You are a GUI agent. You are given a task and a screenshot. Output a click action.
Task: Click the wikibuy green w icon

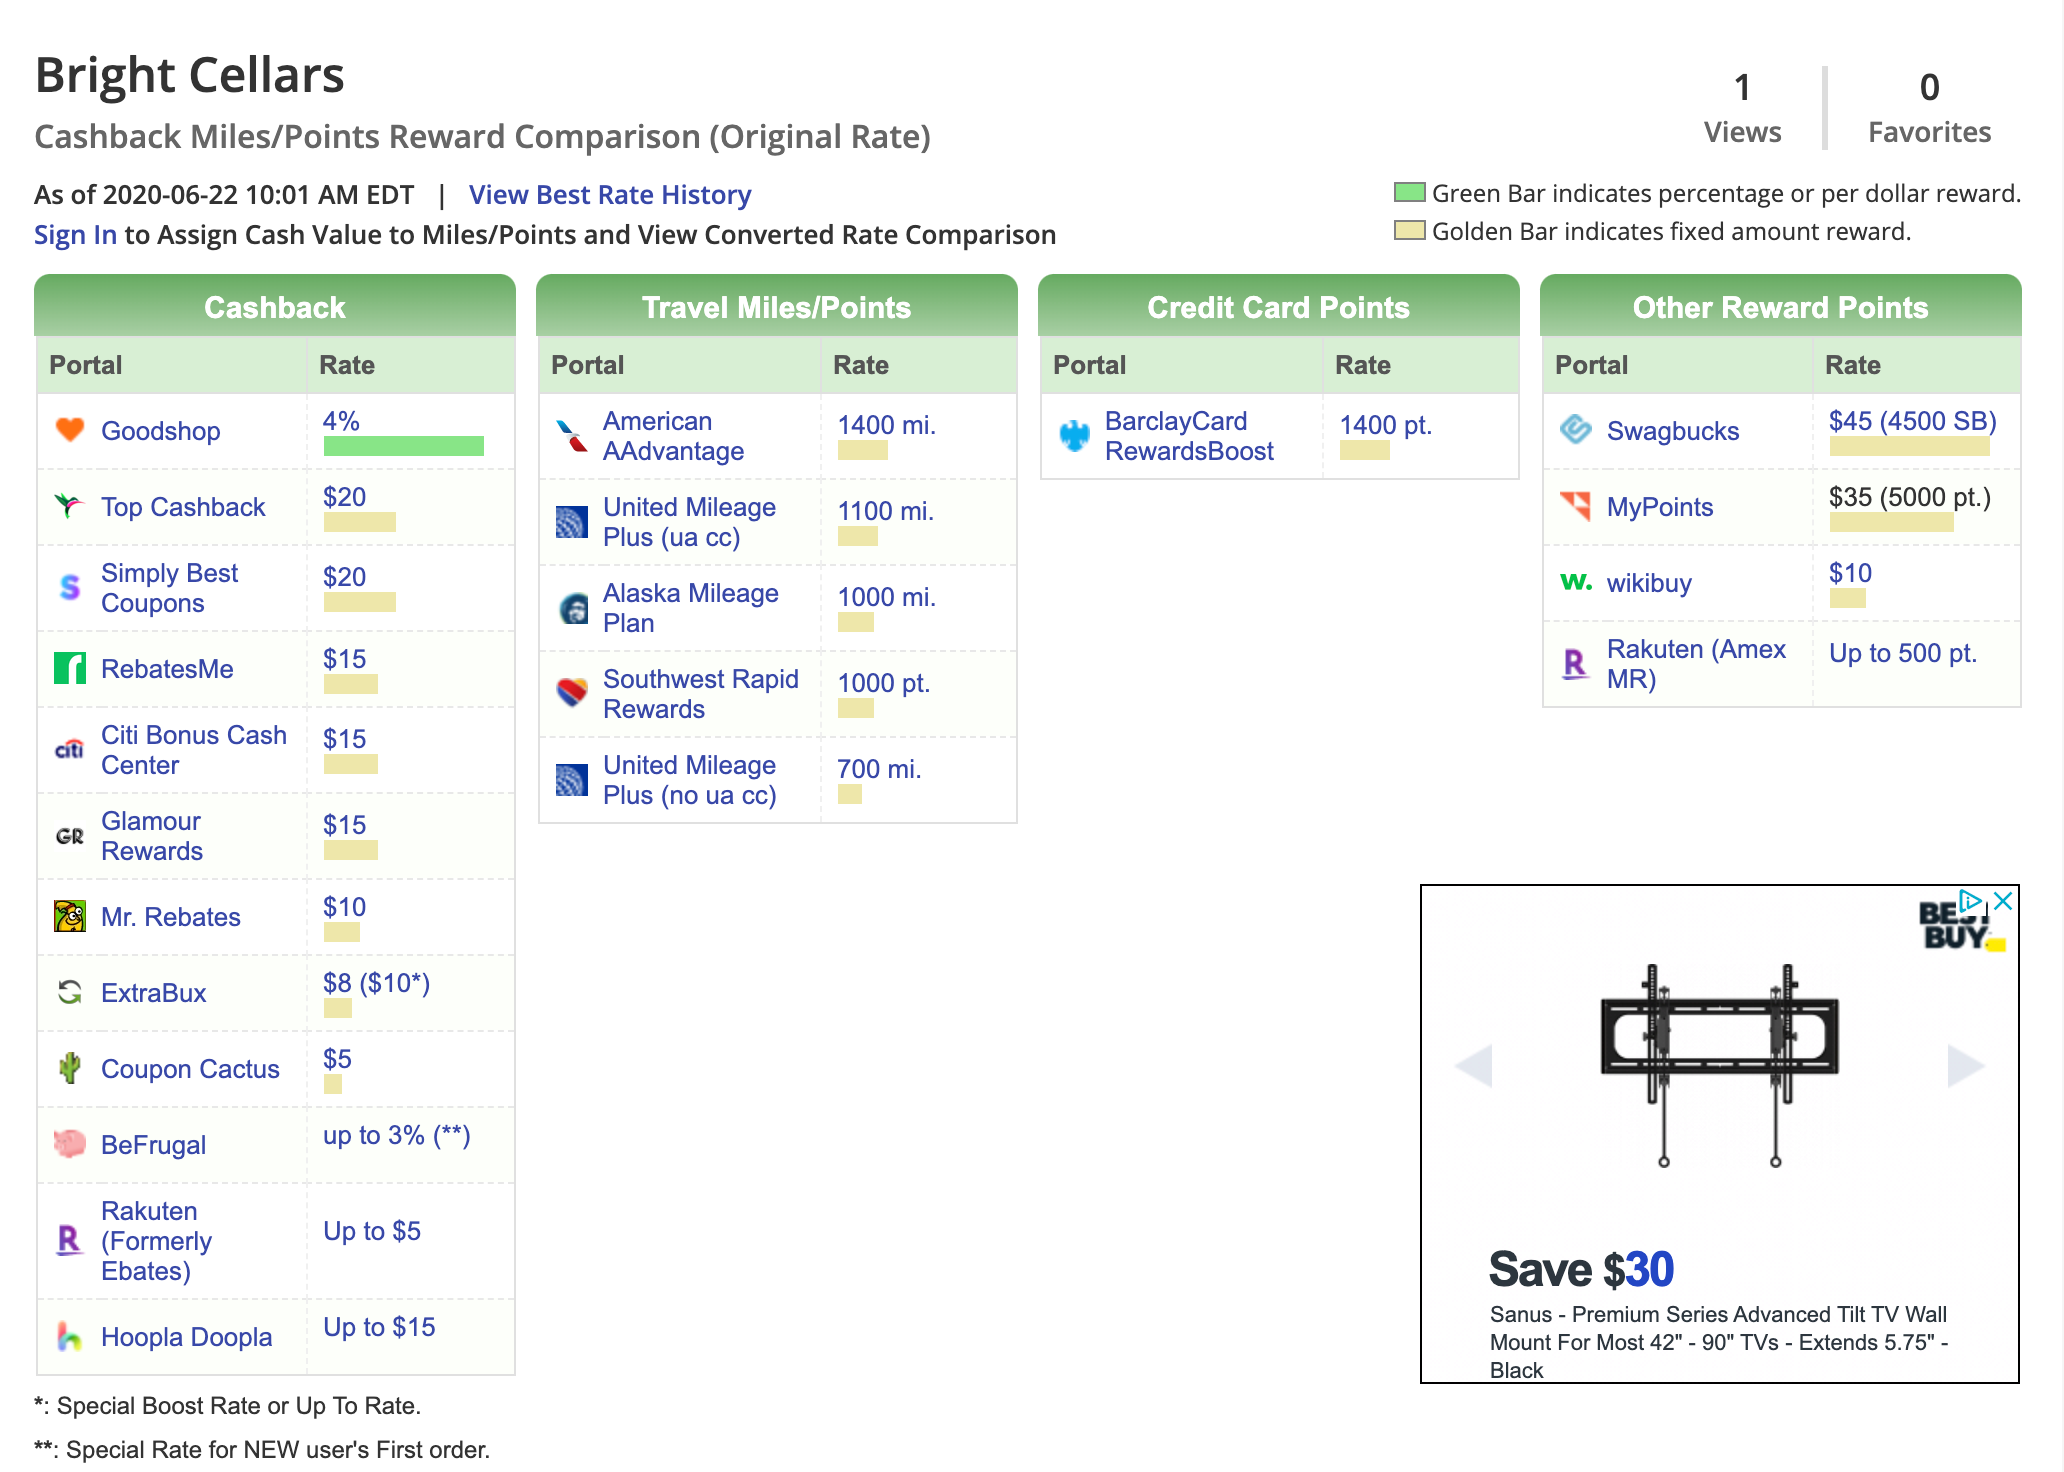[1576, 581]
